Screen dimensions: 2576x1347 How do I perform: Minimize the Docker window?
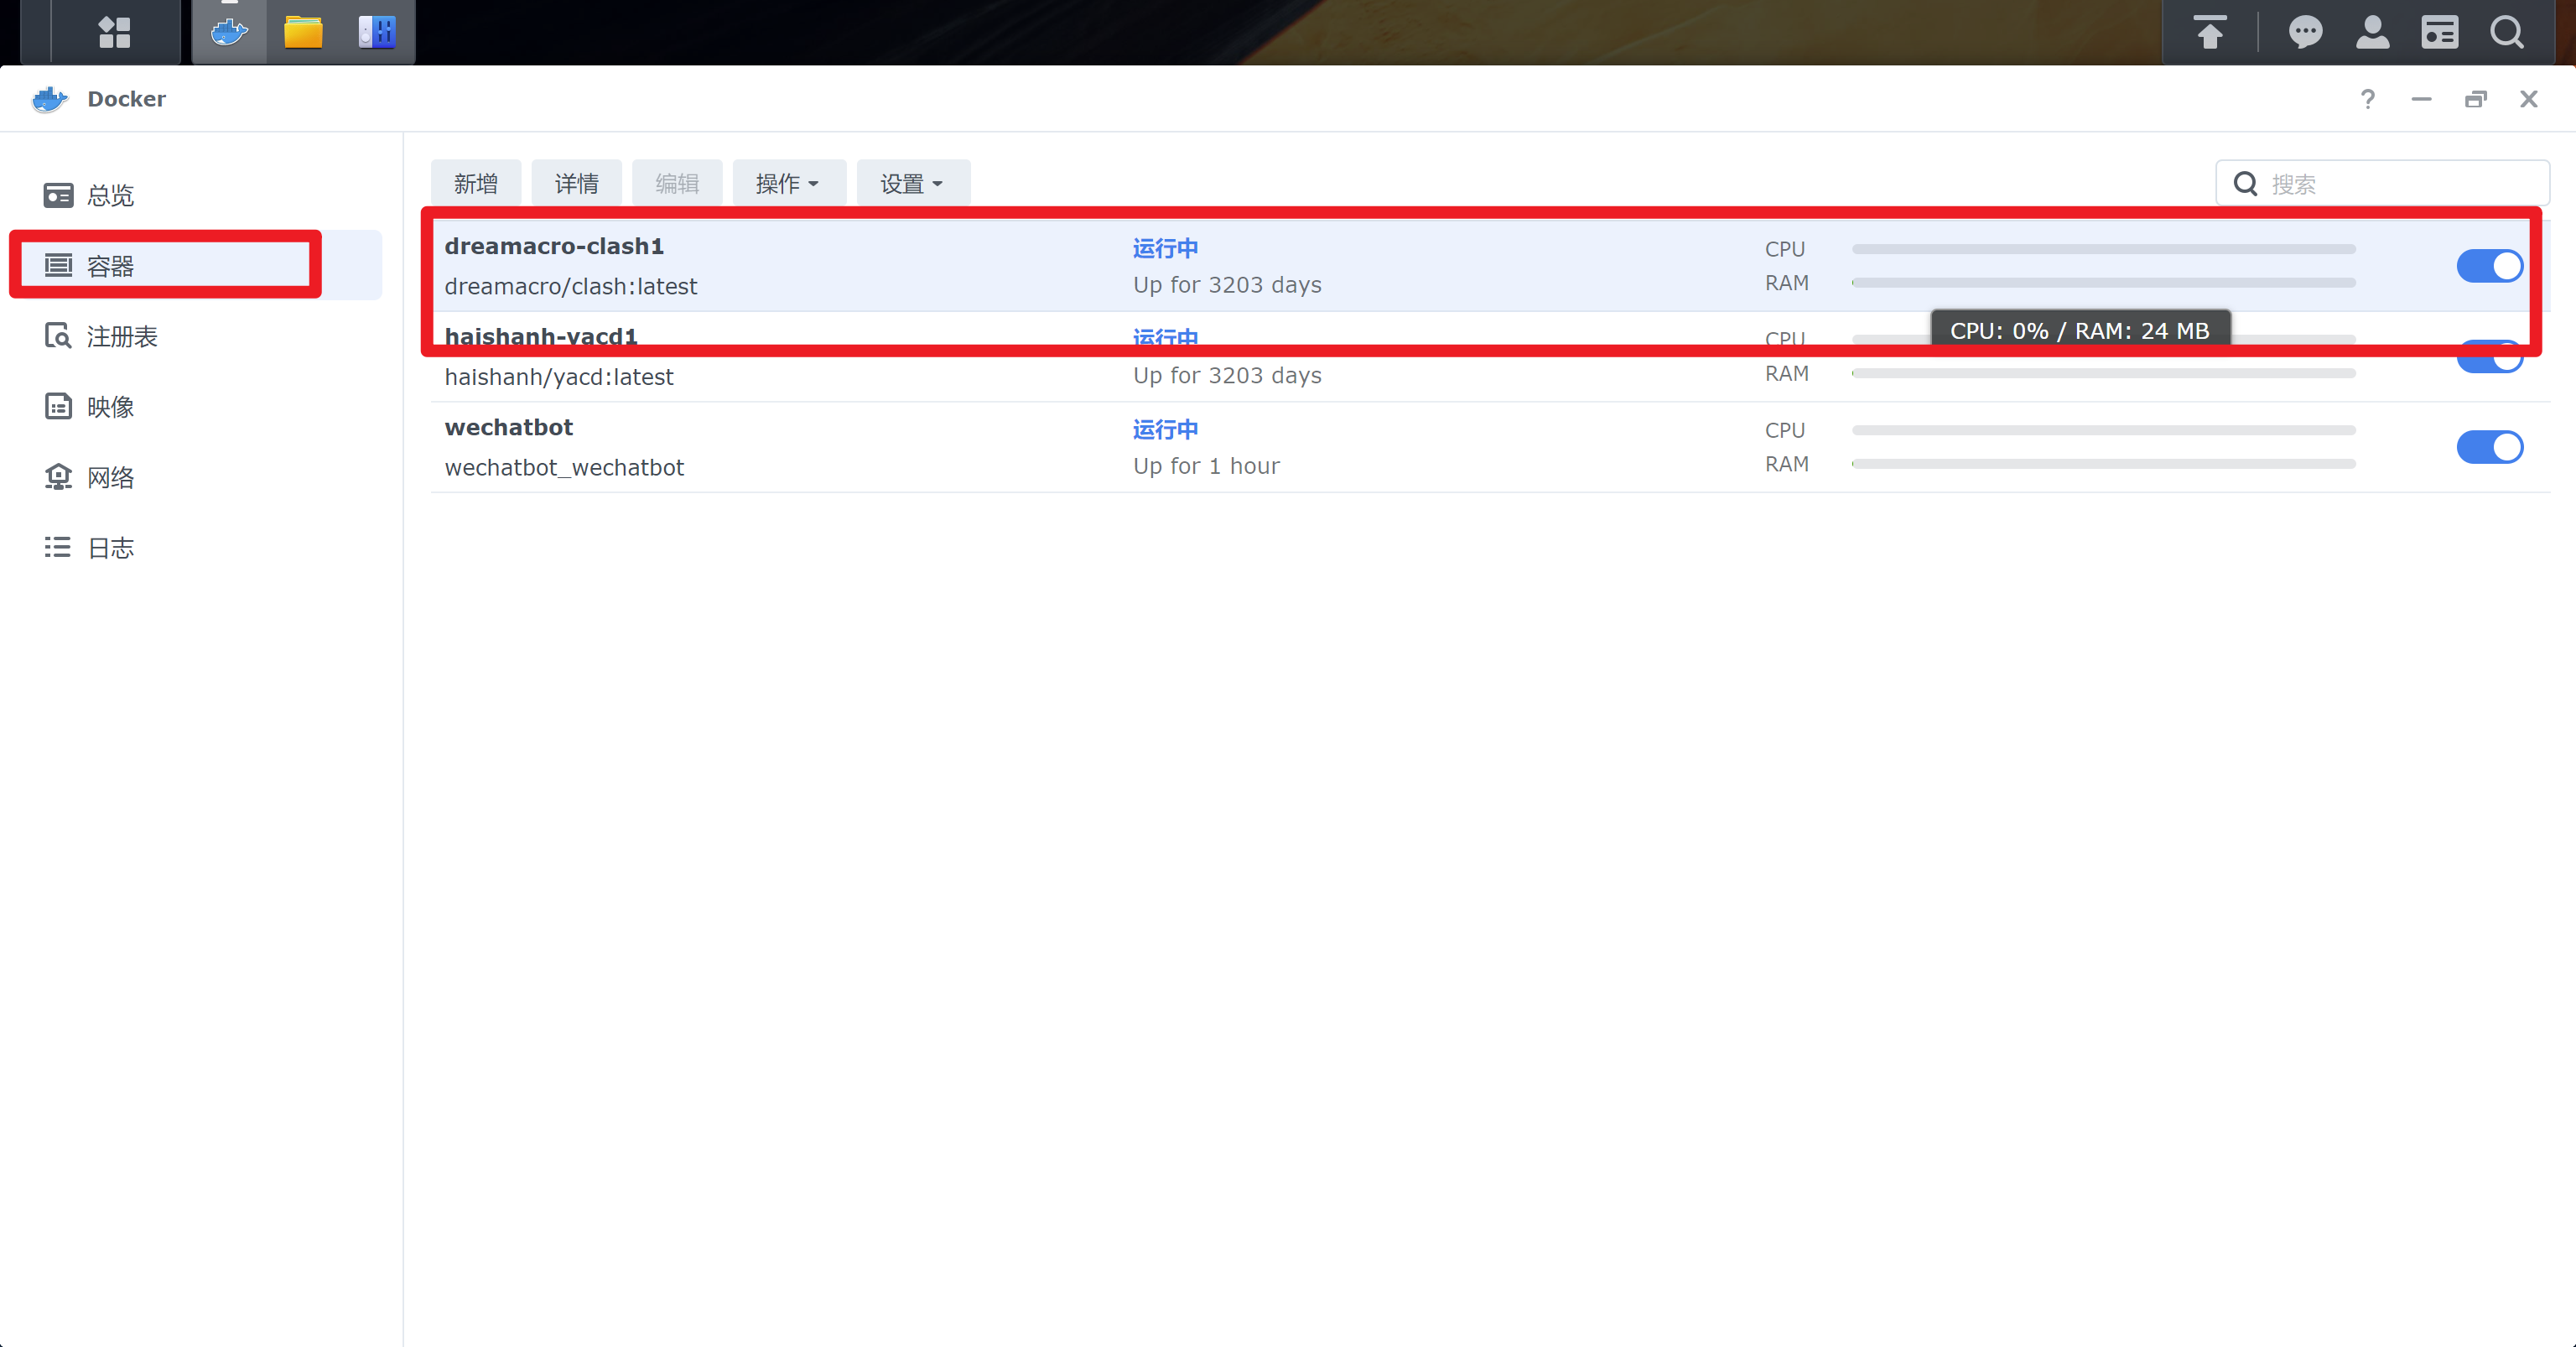[x=2421, y=98]
